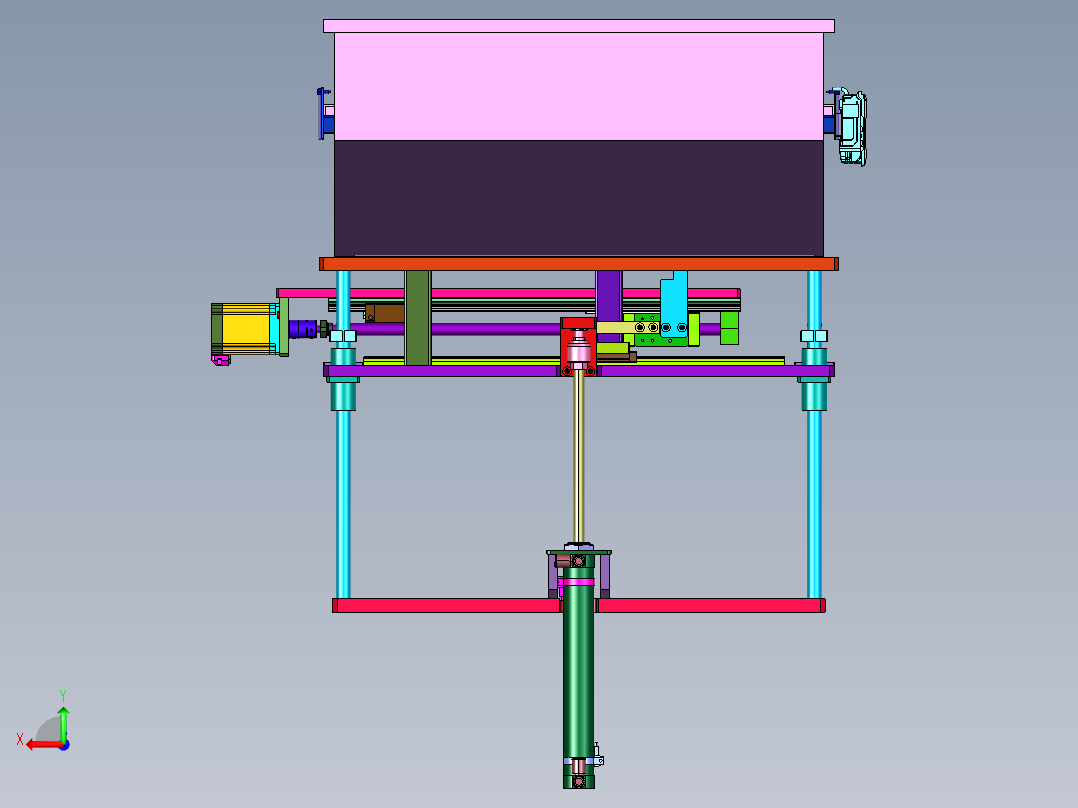Pick the orange support plate under the box
Screen dimensions: 1078x808
click(579, 264)
